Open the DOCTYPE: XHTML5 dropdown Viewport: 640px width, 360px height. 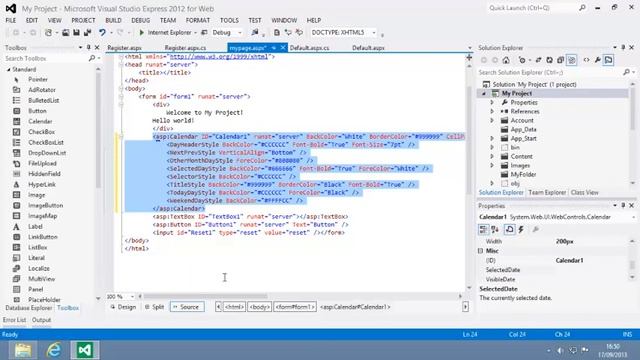[373, 32]
